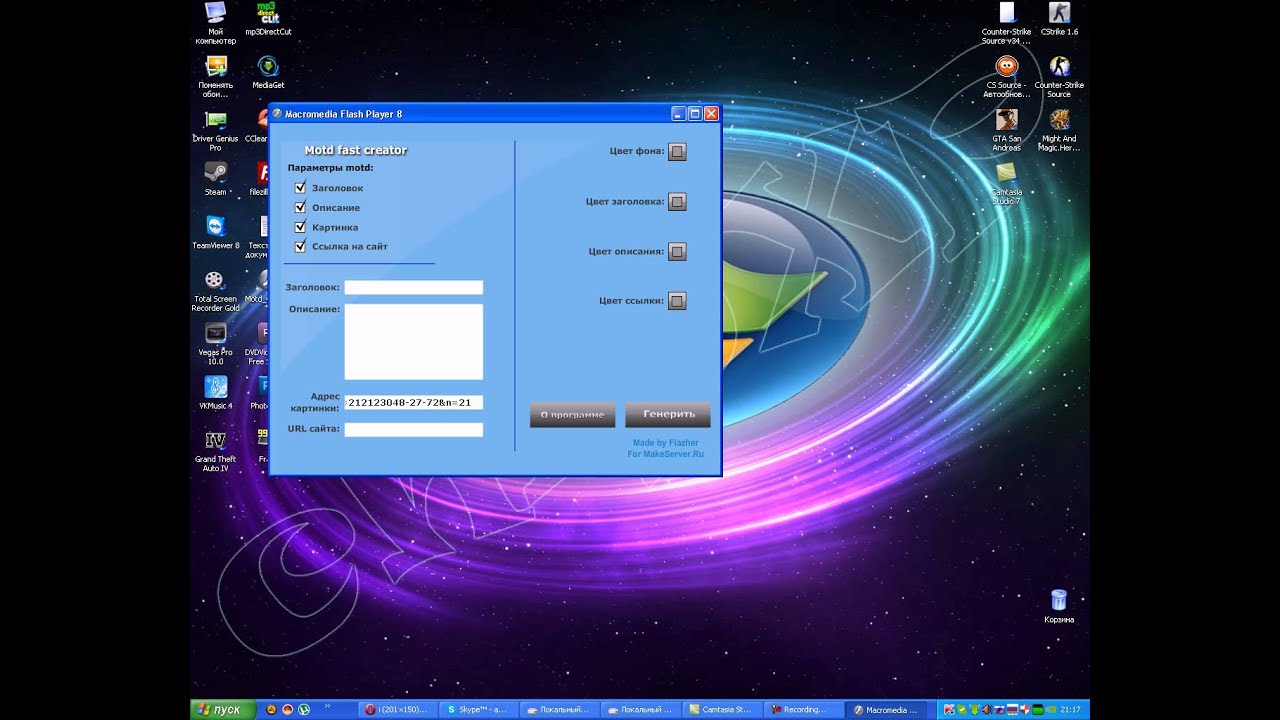The height and width of the screenshot is (720, 1280).
Task: Launch Vegas Pro 10.0 icon
Action: (215, 343)
